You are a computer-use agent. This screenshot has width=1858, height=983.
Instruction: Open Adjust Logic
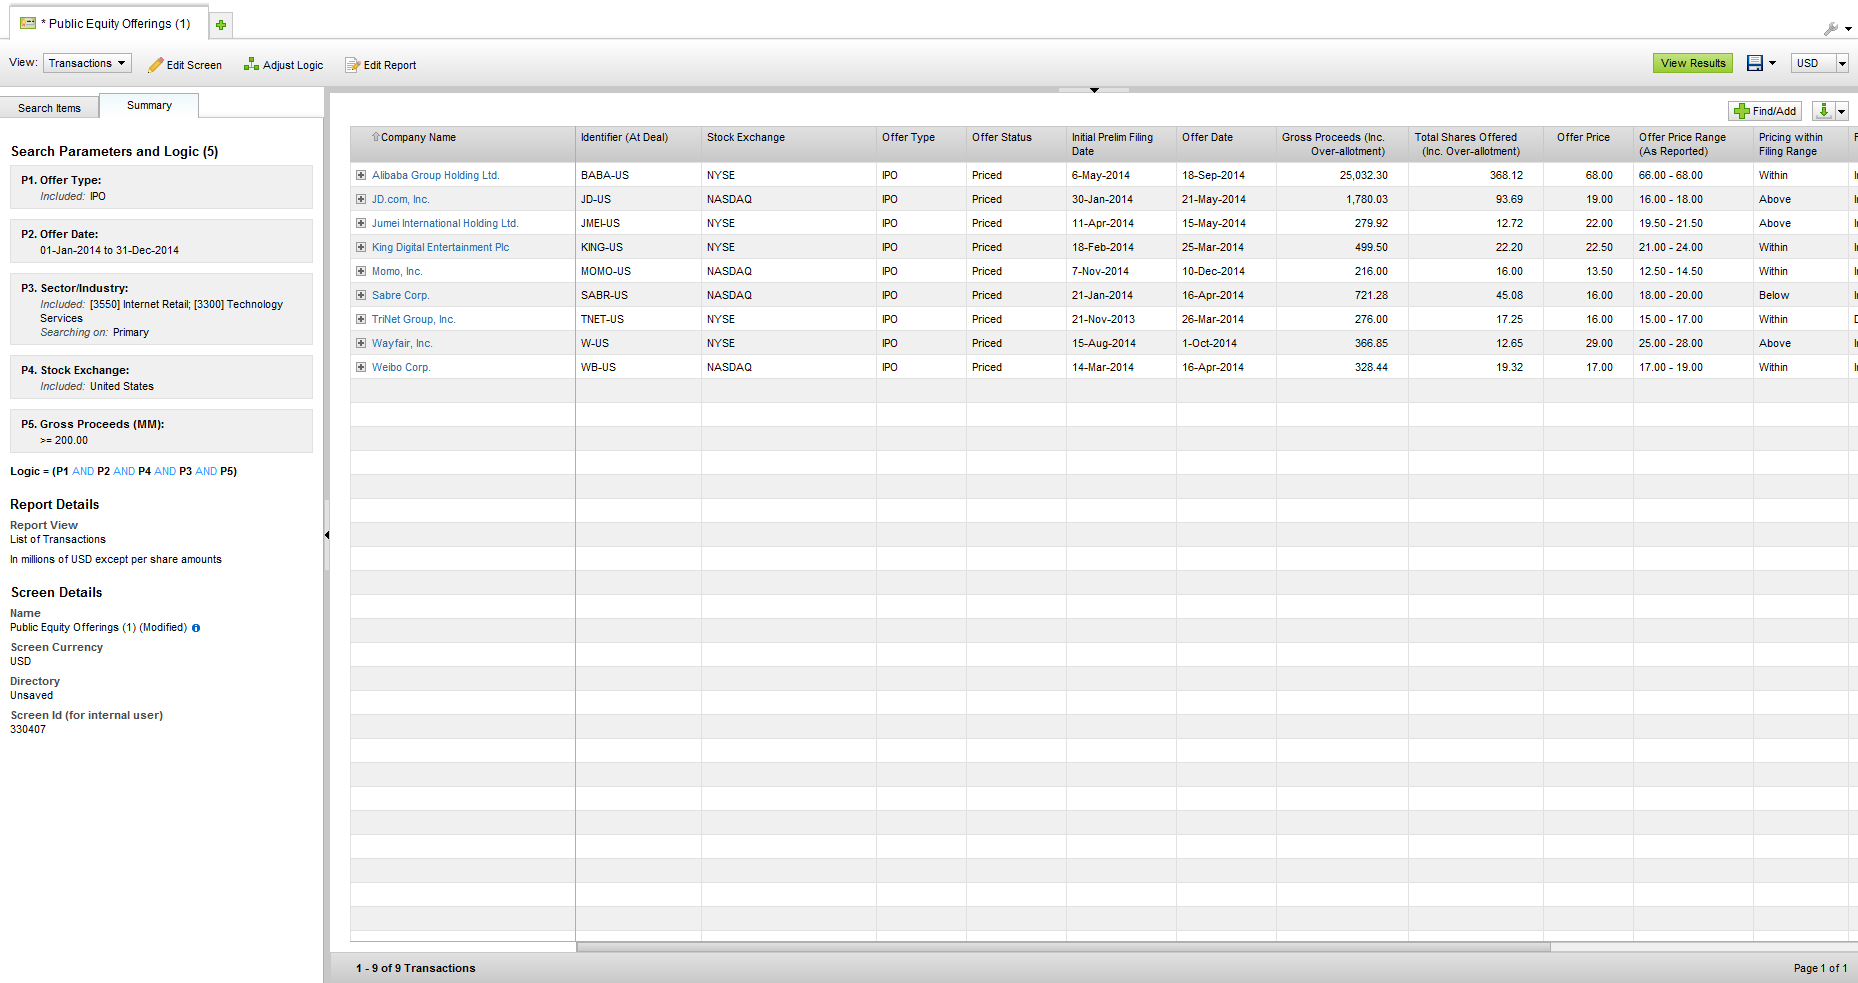(x=284, y=65)
